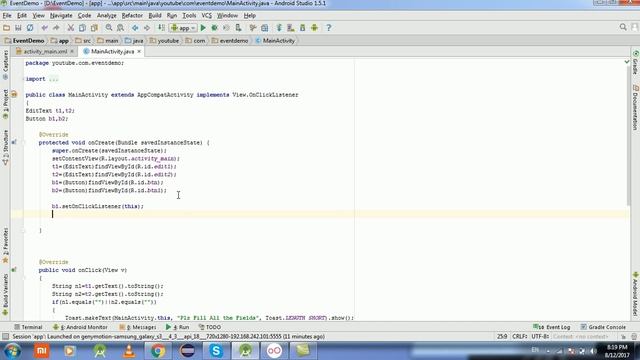
Task: Open the Gradle side panel
Action: click(636, 63)
